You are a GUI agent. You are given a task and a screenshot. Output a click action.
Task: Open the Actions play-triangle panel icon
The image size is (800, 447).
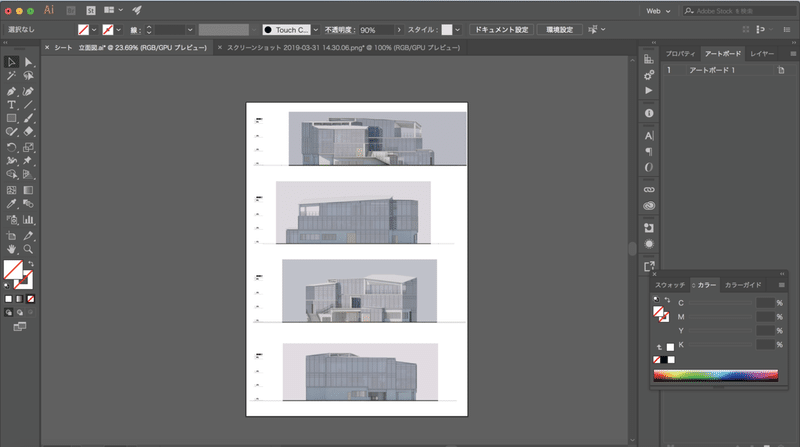coord(649,91)
